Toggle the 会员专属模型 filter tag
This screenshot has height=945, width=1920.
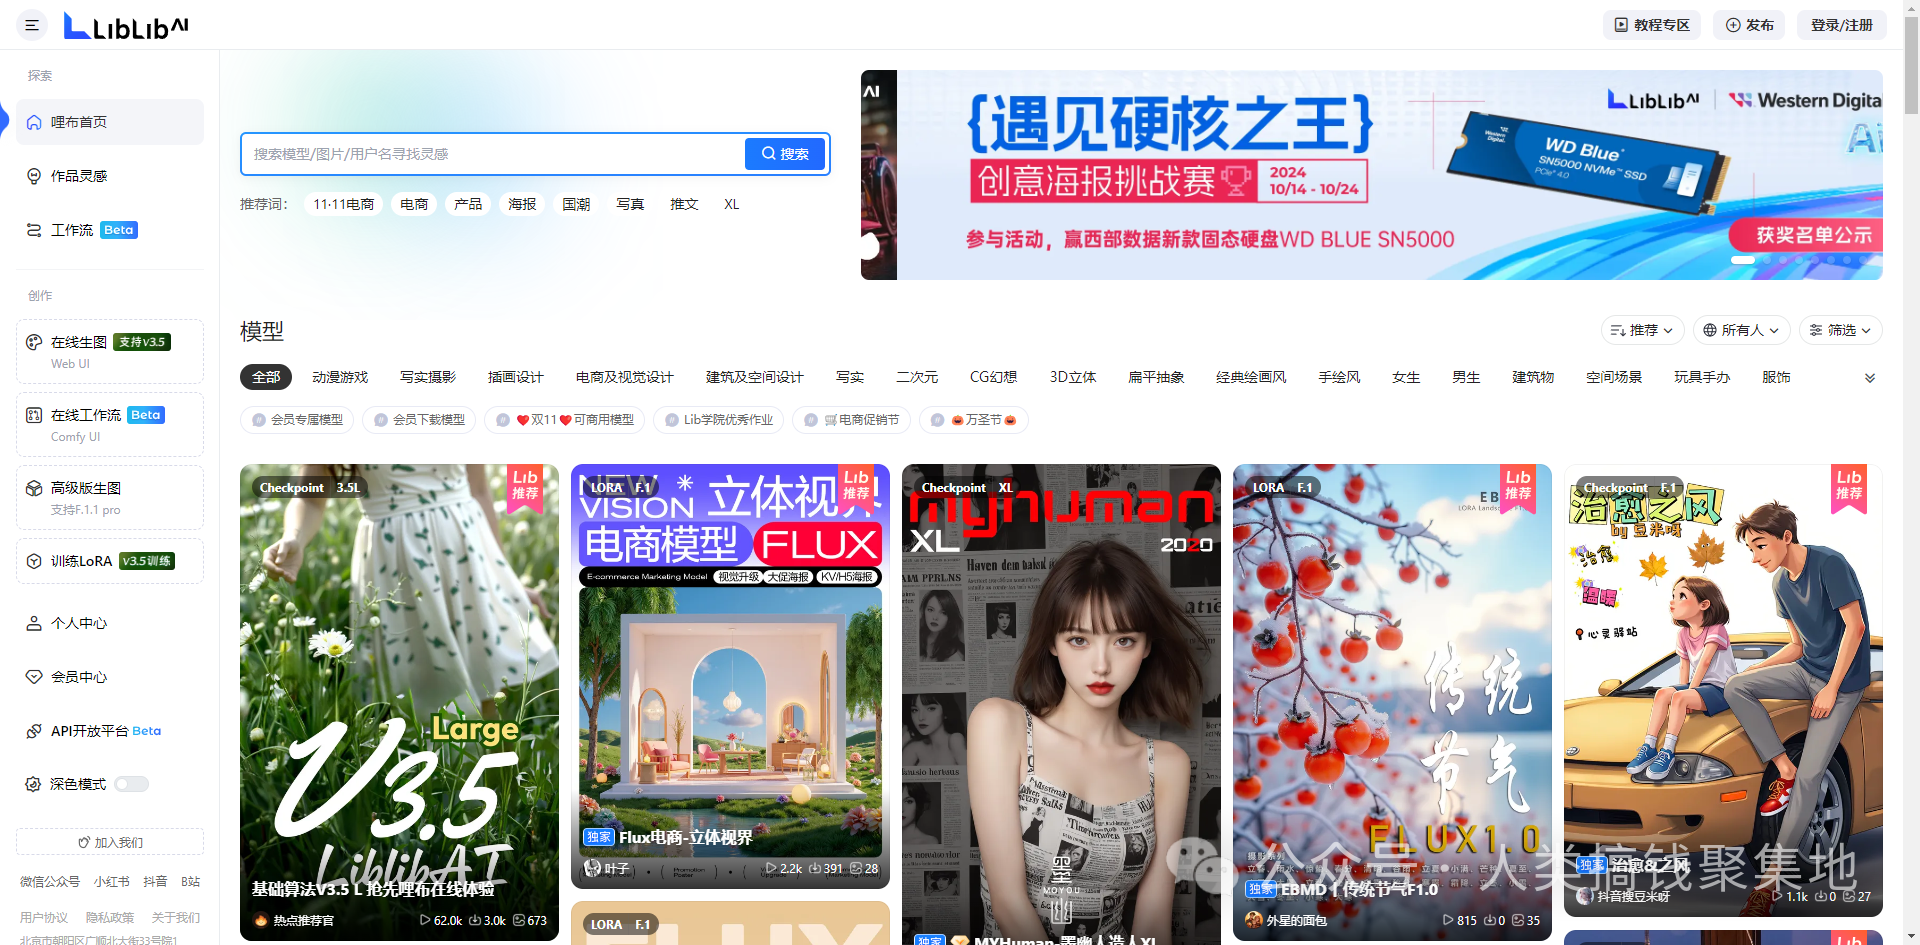(297, 420)
